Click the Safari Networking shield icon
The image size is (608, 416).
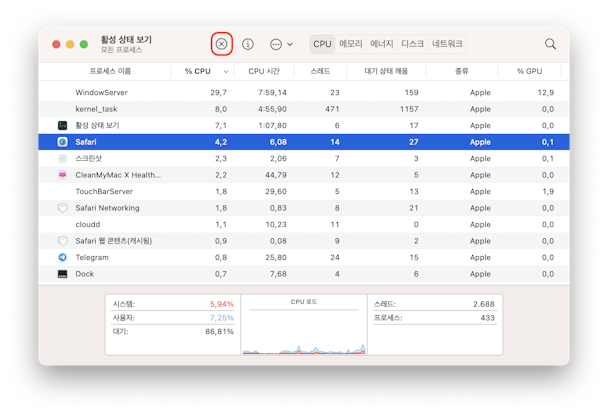62,208
